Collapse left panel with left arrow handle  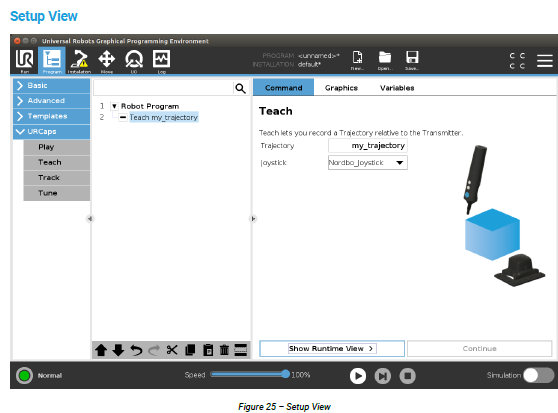89,218
